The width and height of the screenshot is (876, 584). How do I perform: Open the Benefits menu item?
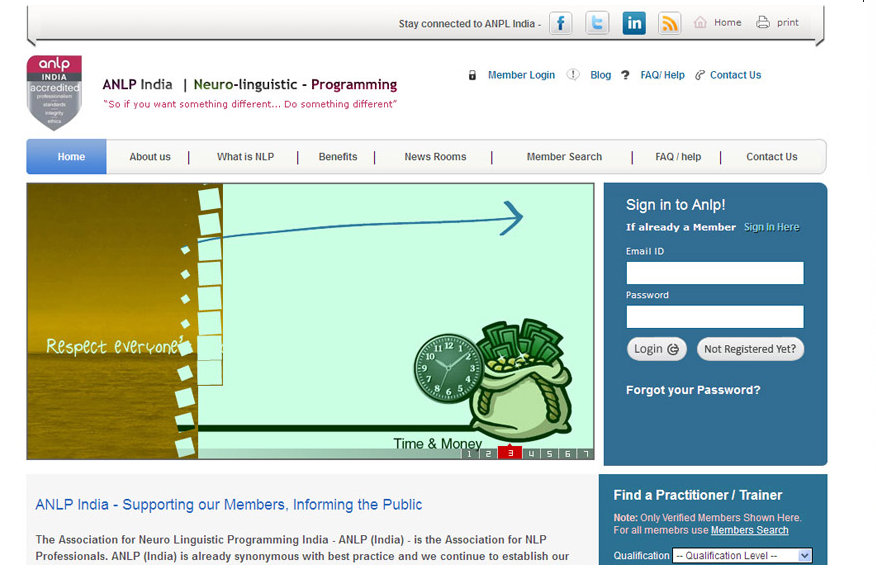(x=337, y=157)
